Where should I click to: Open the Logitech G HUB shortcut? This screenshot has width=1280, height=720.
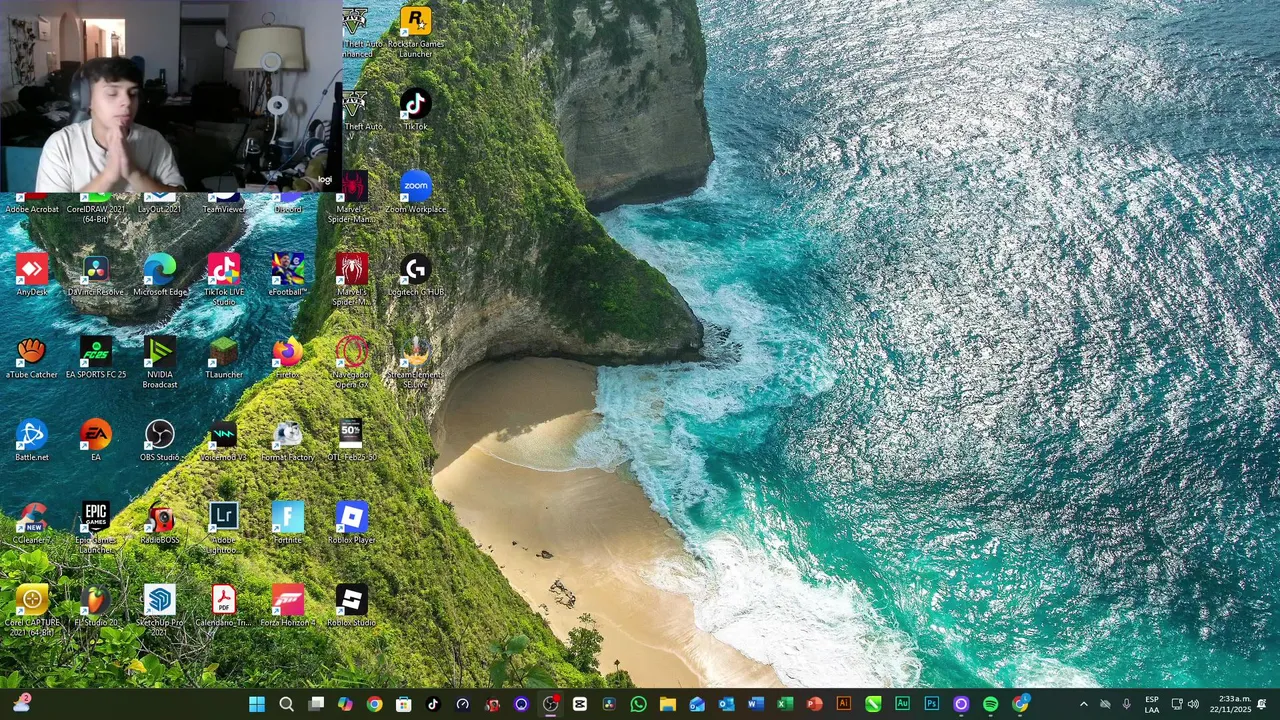(x=415, y=275)
